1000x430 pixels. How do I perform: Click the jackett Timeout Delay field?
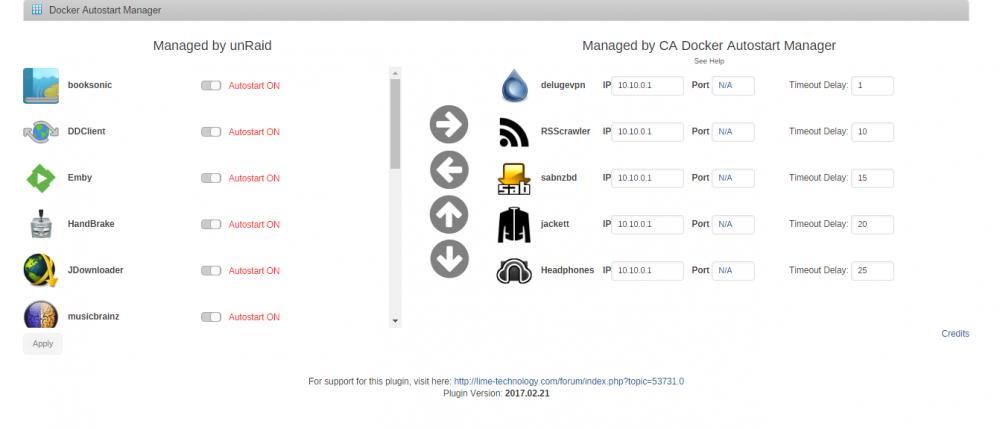[872, 225]
